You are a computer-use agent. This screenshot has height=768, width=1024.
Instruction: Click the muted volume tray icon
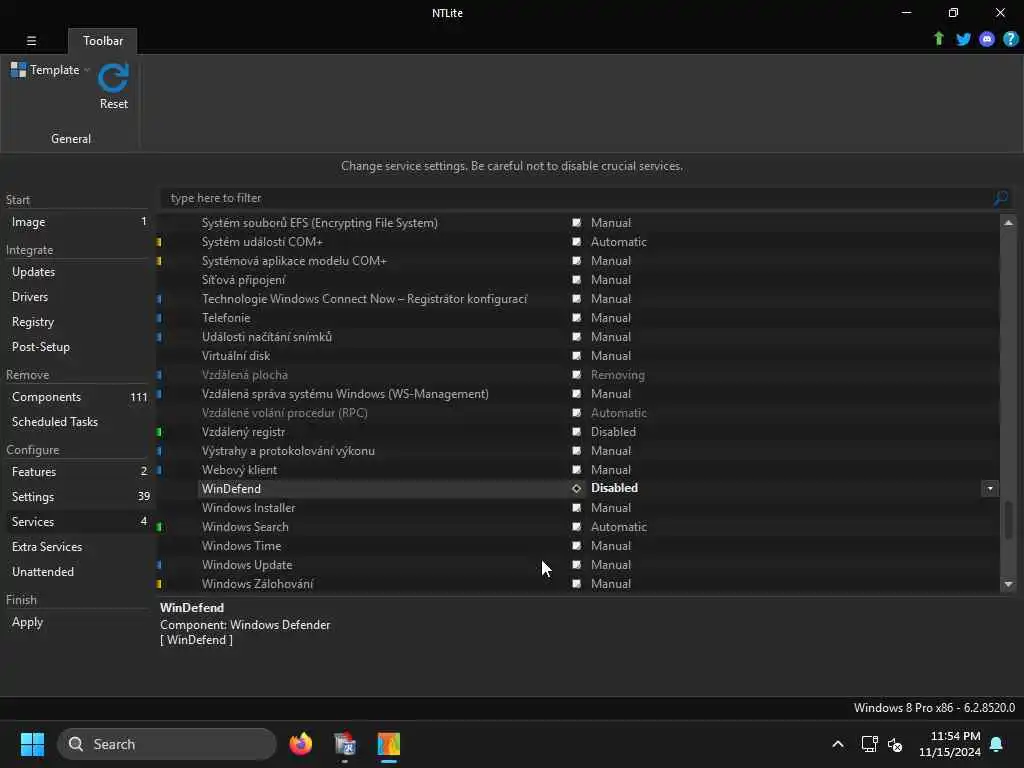895,744
